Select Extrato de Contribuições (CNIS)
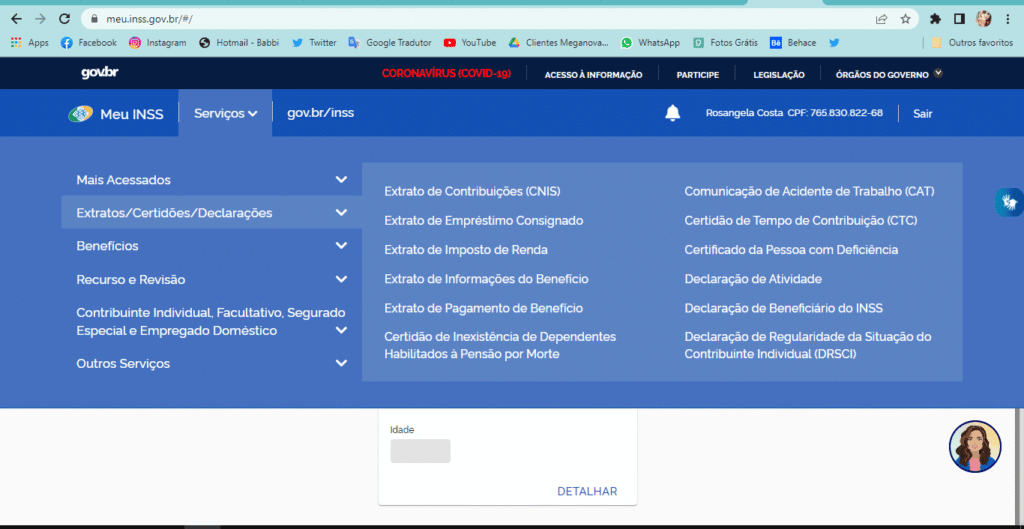 point(472,192)
